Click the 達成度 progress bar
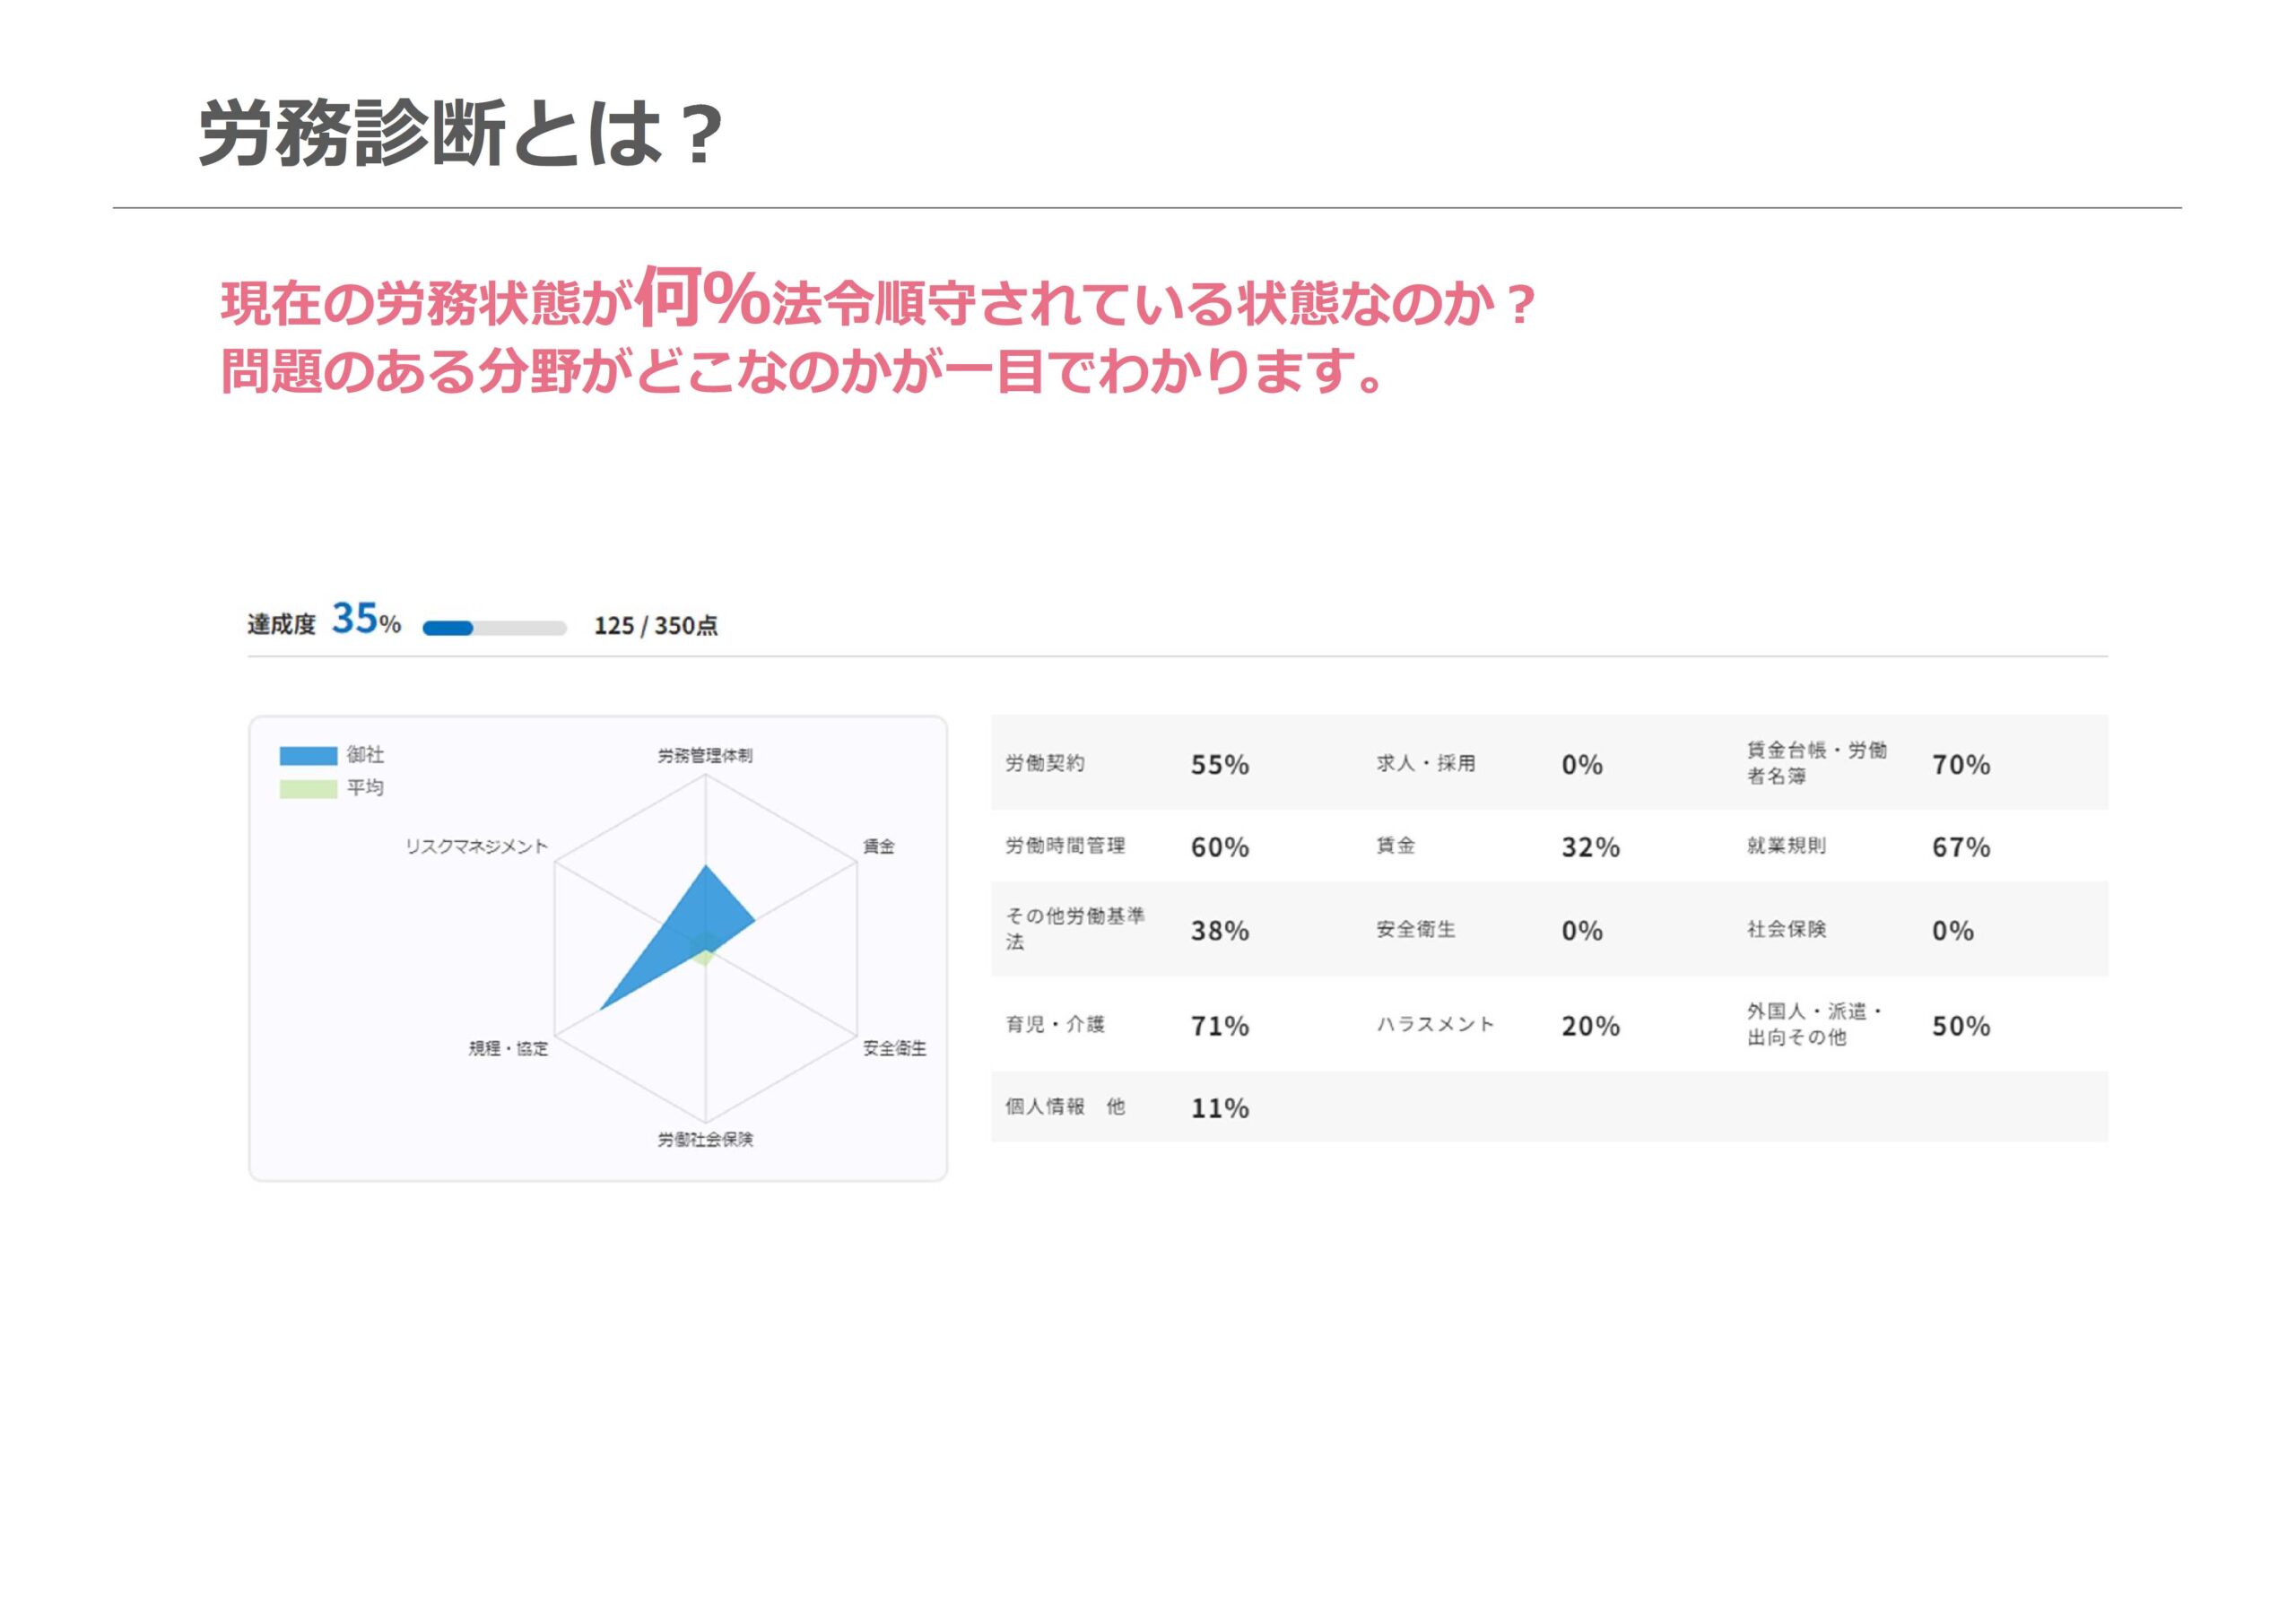The width and height of the screenshot is (2296, 1623). click(494, 628)
